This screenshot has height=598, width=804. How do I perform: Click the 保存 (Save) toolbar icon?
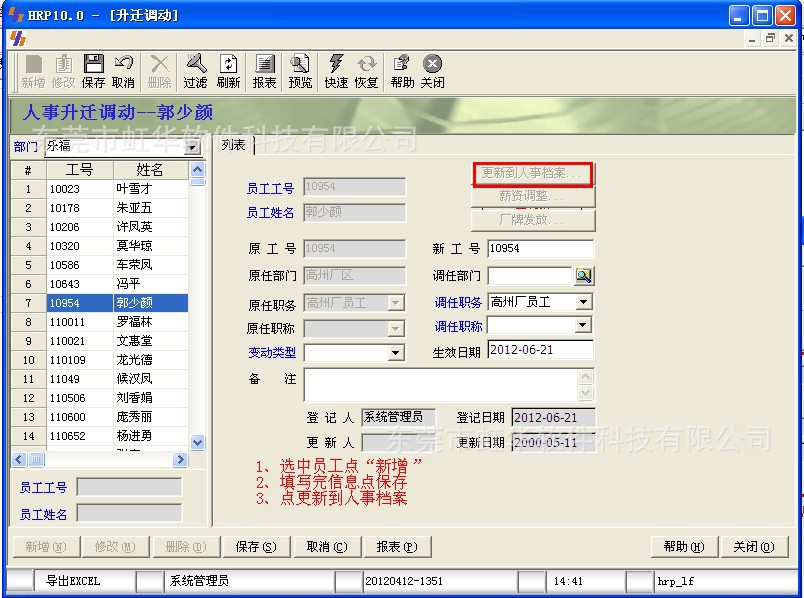93,71
